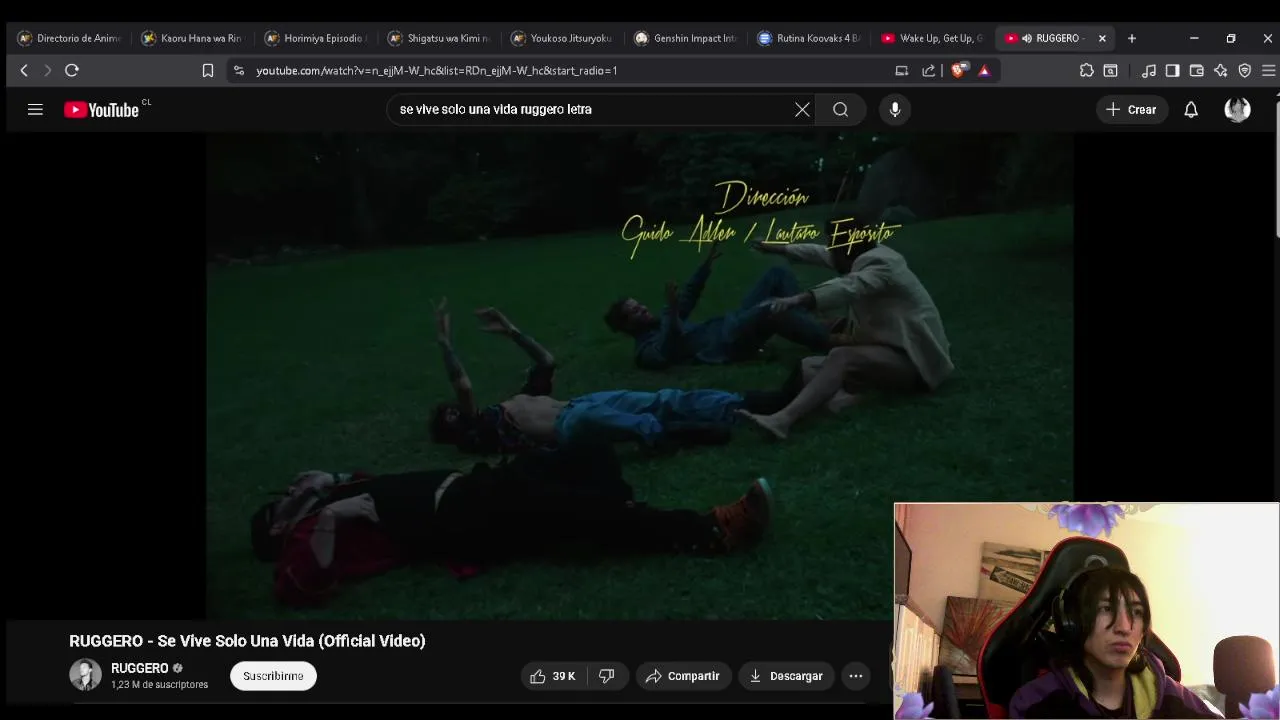Image resolution: width=1280 pixels, height=720 pixels.
Task: Open the Leo AI sparkle icon
Action: [x=1221, y=70]
